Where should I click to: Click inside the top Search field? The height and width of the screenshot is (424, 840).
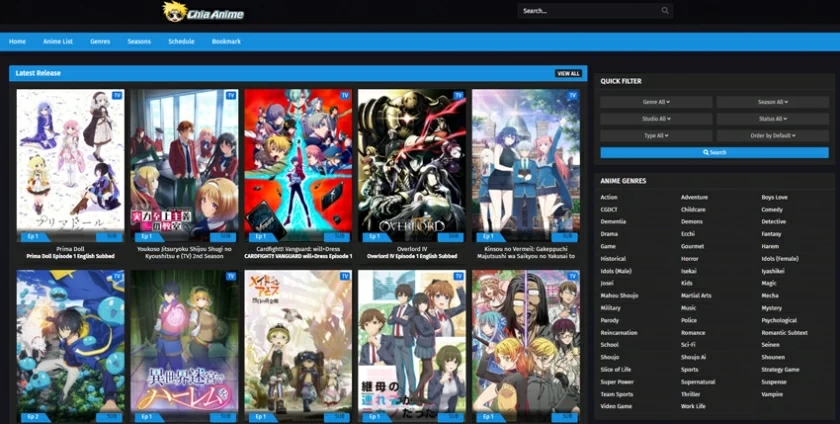595,11
